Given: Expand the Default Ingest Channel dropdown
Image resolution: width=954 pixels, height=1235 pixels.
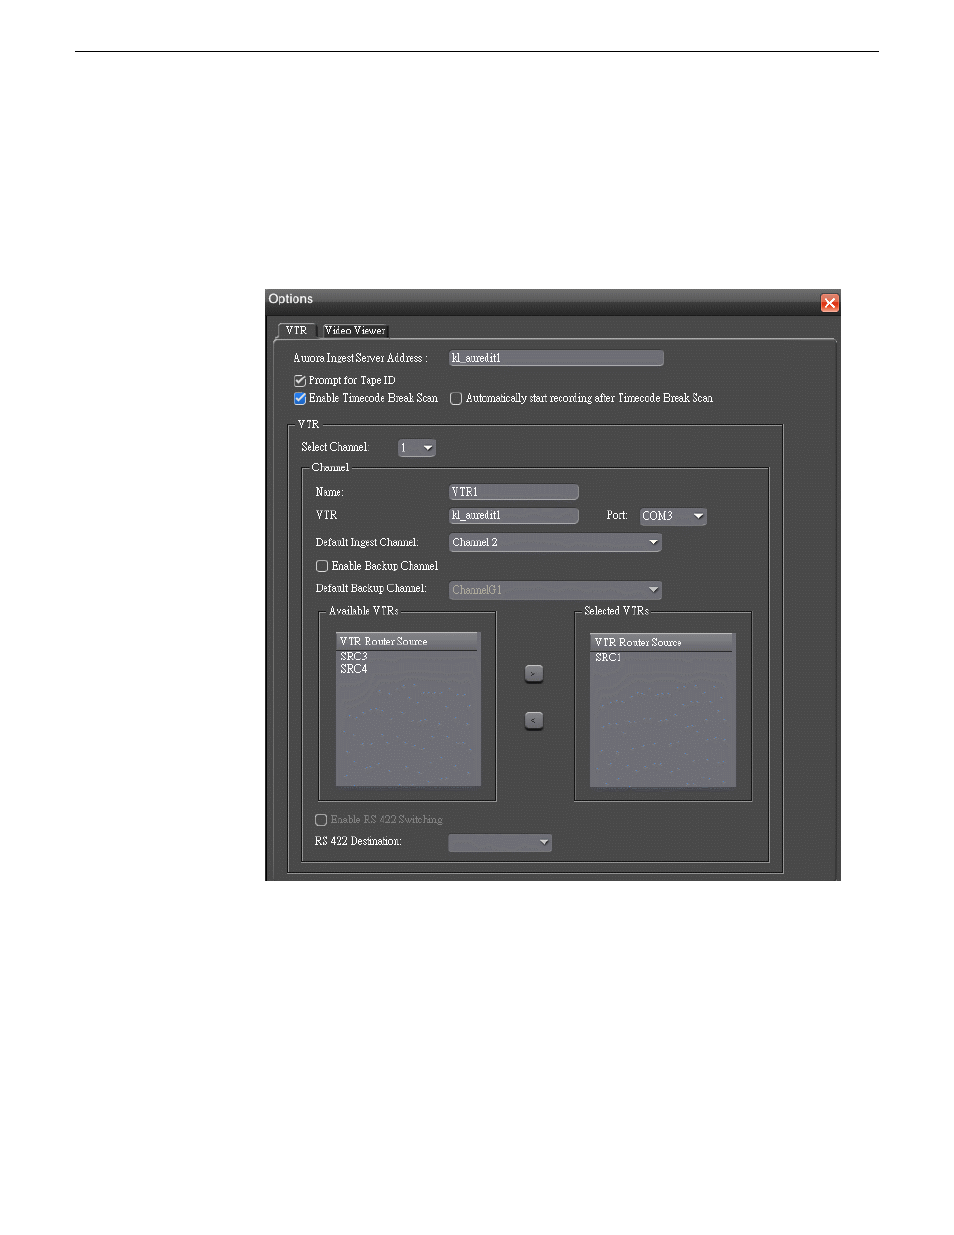Looking at the screenshot, I should pos(556,542).
